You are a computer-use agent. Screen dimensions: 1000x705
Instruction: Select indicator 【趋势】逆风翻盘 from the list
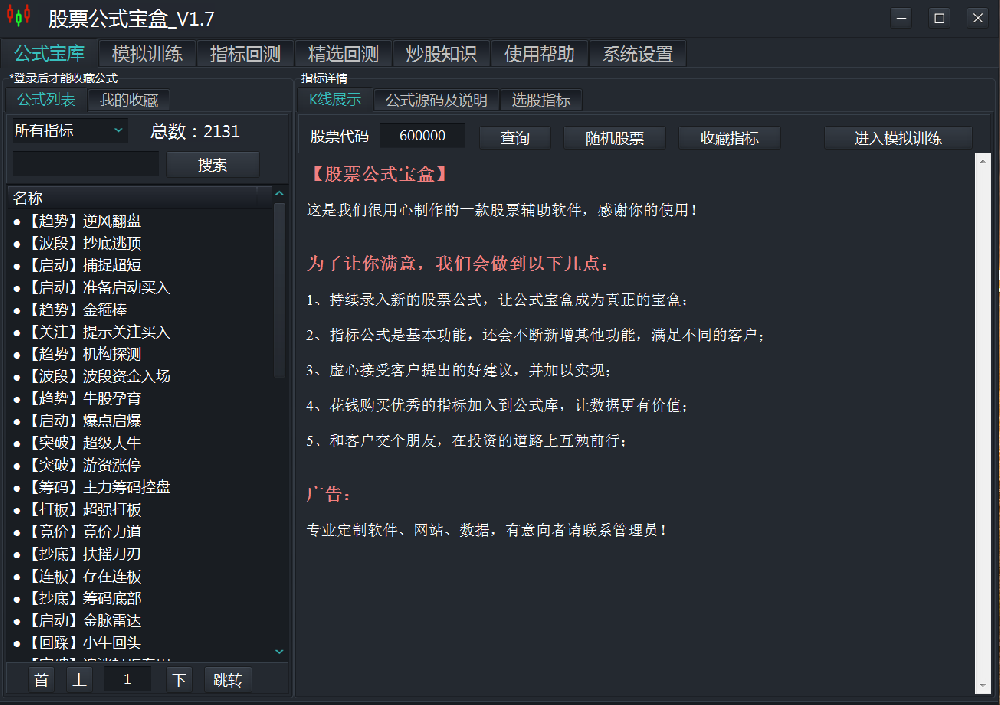[85, 221]
